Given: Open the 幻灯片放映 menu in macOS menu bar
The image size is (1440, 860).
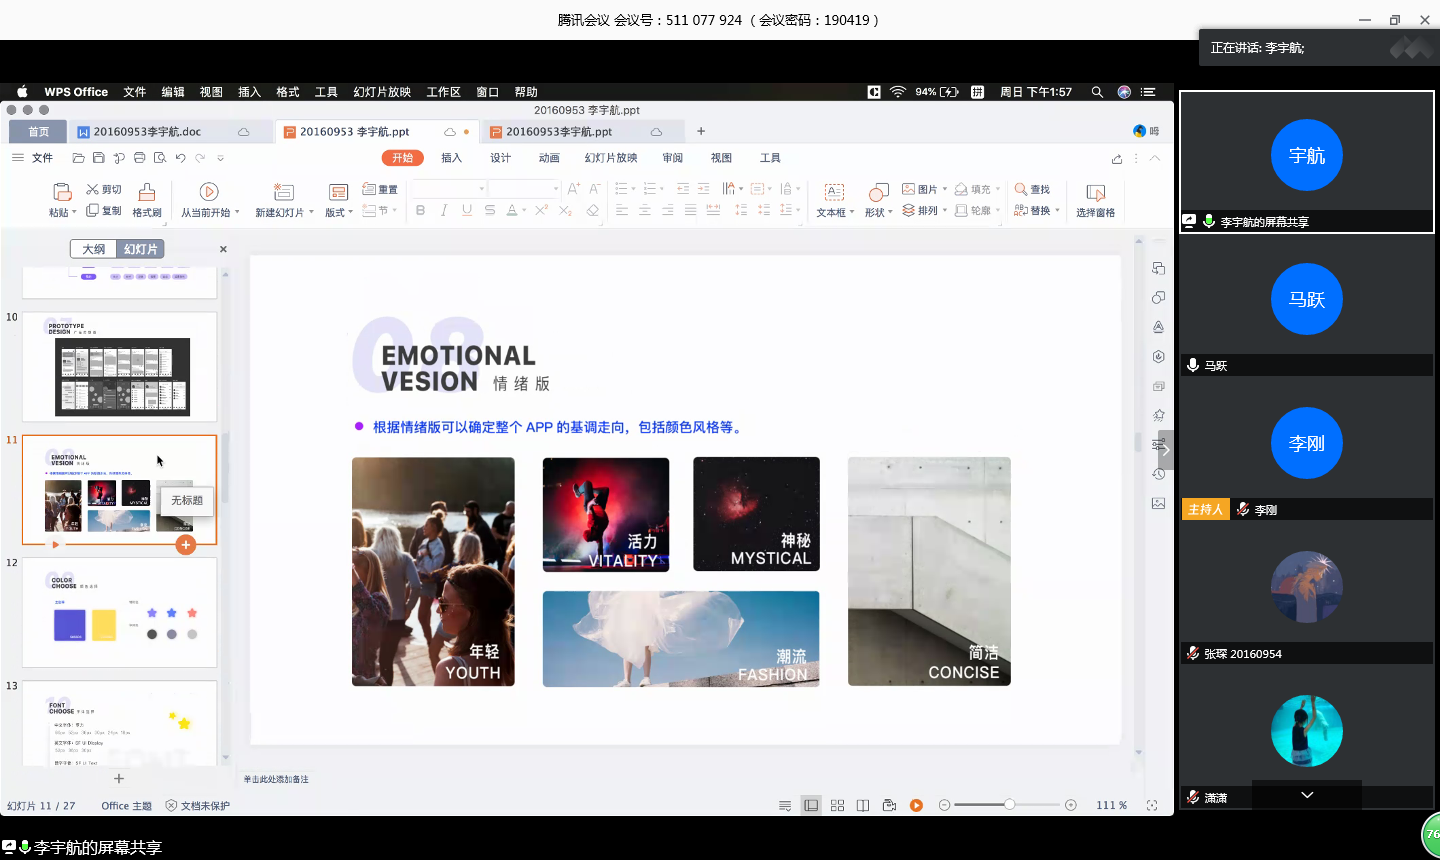Looking at the screenshot, I should [382, 92].
